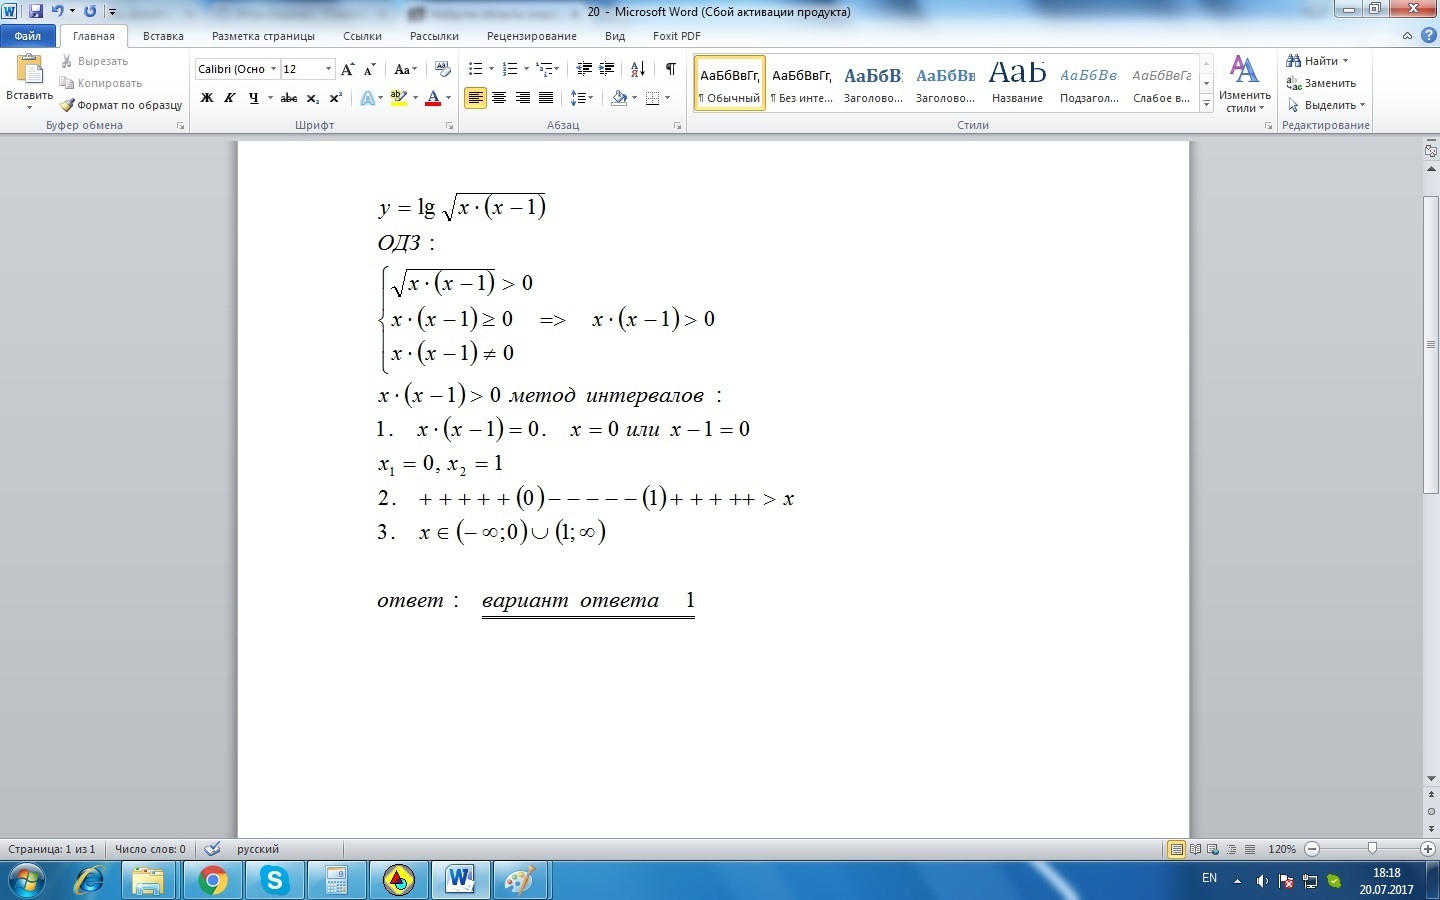This screenshot has height=900, width=1440.
Task: Open Google Chrome from the taskbar
Action: click(212, 881)
